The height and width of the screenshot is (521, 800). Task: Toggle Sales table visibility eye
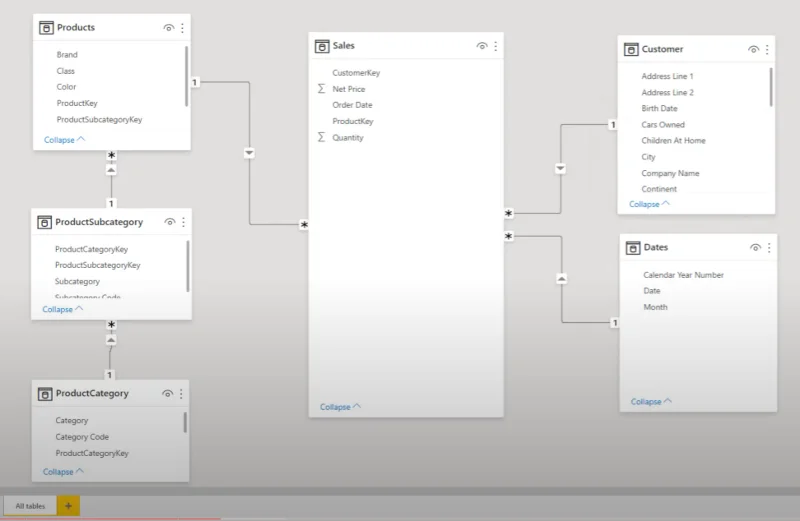(482, 46)
